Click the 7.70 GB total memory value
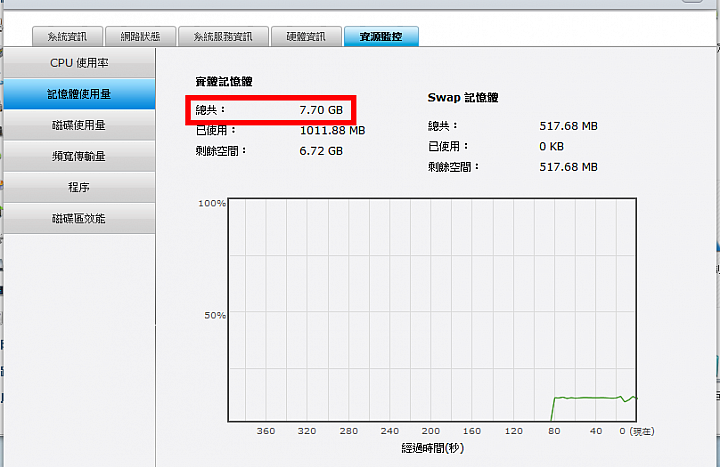Viewport: 720px width, 467px height. pyautogui.click(x=321, y=110)
